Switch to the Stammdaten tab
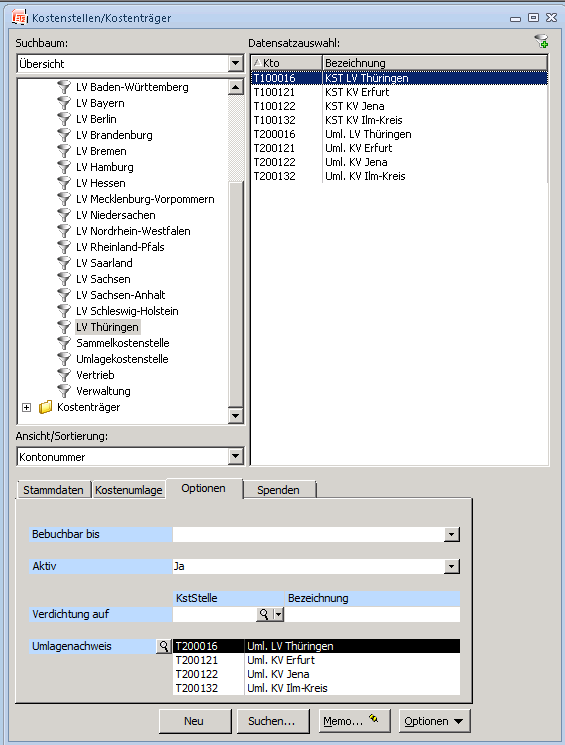This screenshot has height=745, width=565. [x=53, y=490]
